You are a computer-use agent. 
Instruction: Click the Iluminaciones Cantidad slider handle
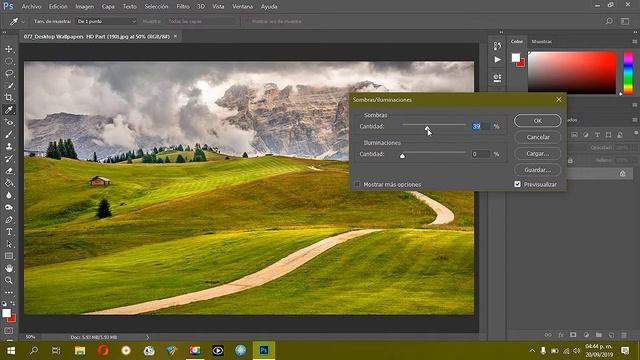[402, 156]
